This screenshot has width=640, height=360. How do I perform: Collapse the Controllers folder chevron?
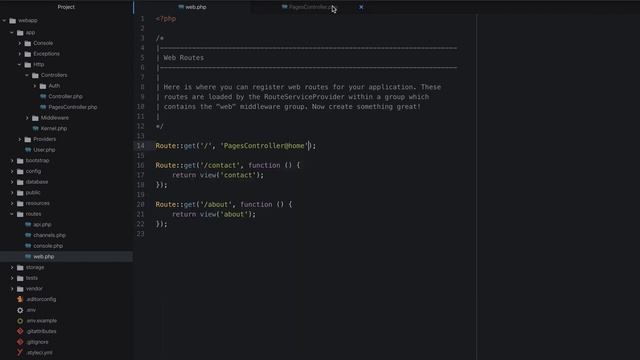point(27,75)
